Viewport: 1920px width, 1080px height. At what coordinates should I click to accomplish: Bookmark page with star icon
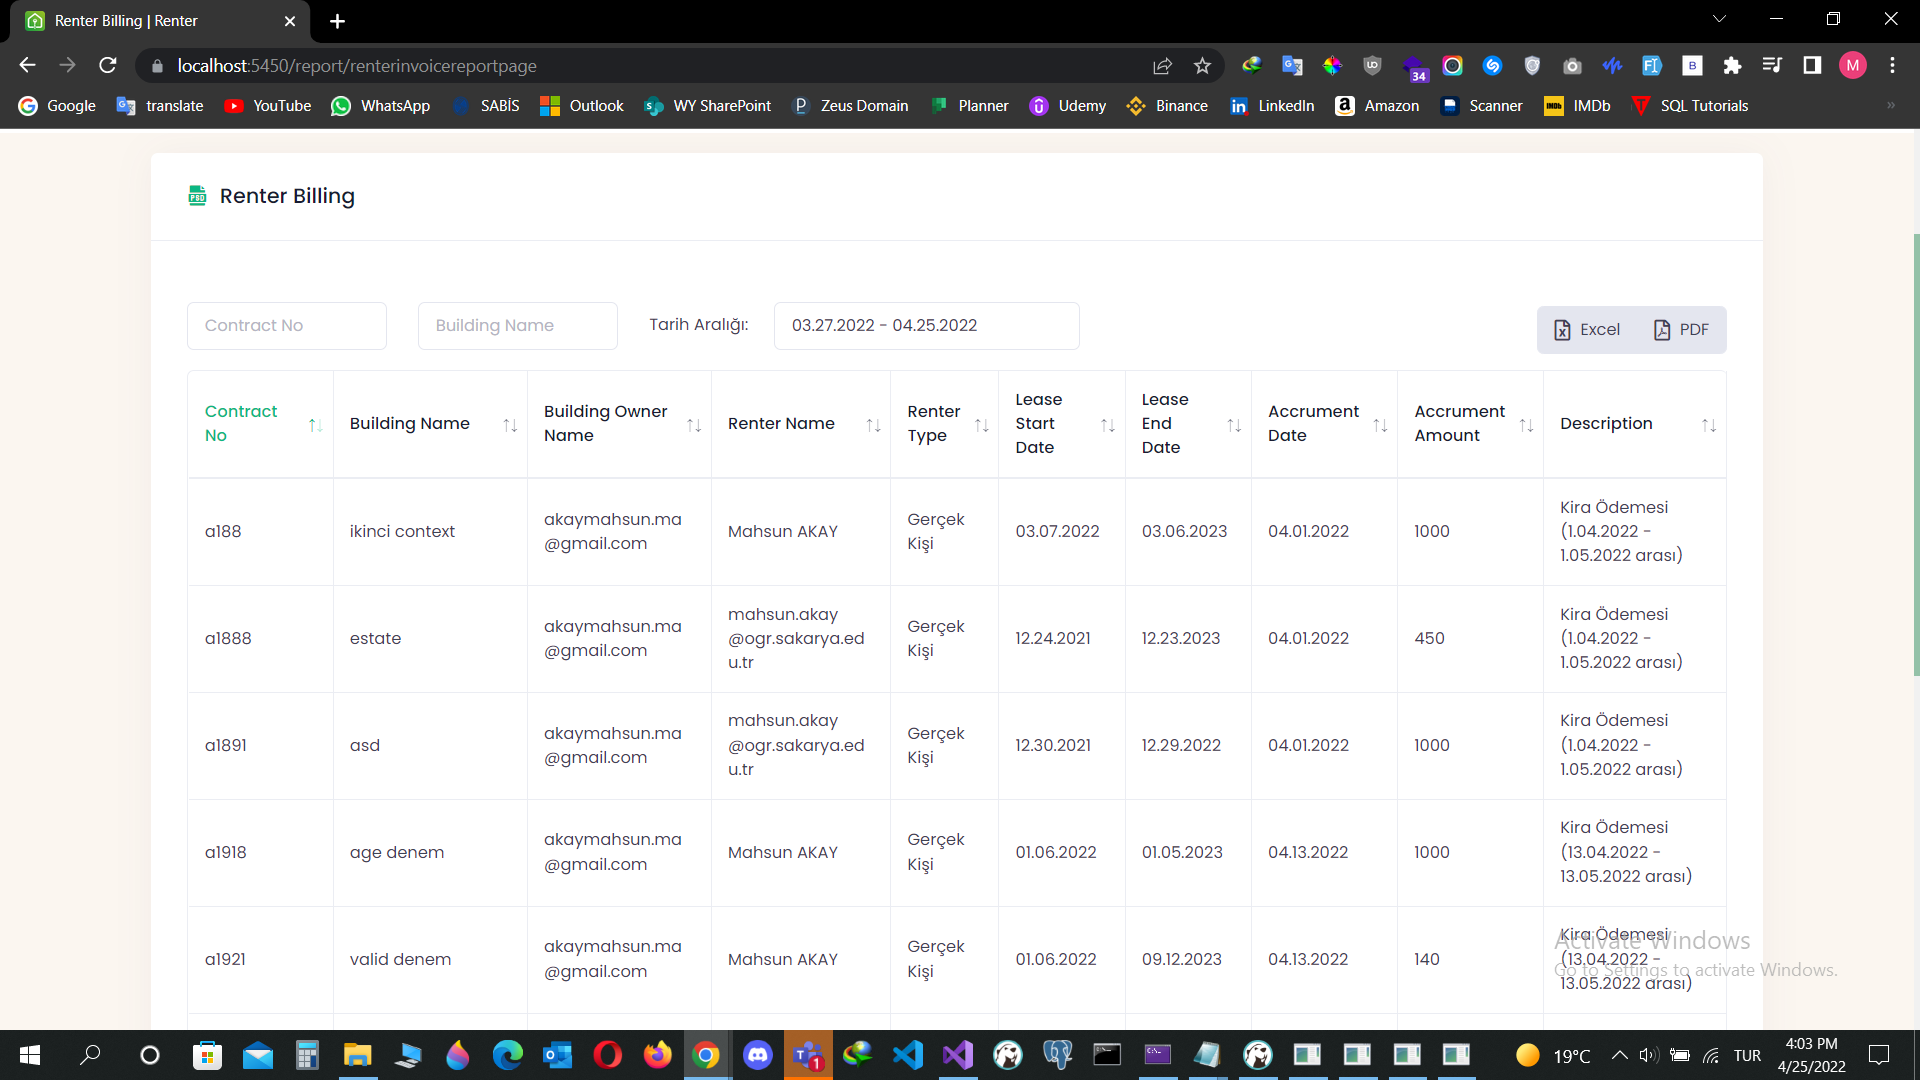1202,66
